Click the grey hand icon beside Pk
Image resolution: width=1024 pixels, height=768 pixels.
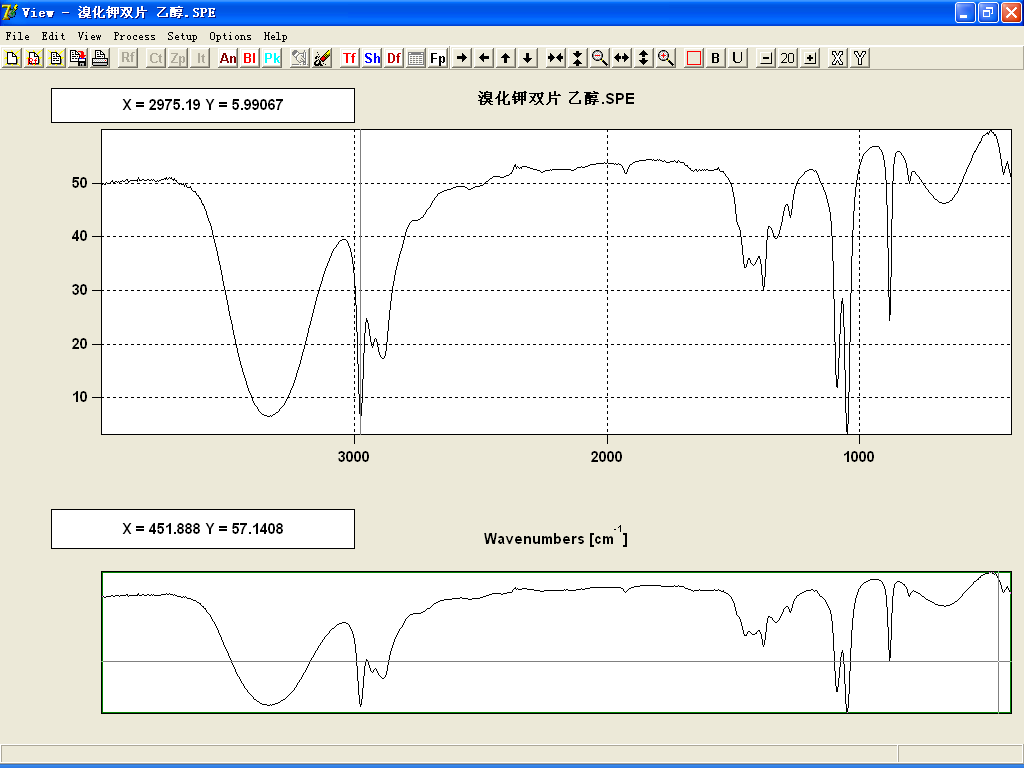click(x=300, y=58)
